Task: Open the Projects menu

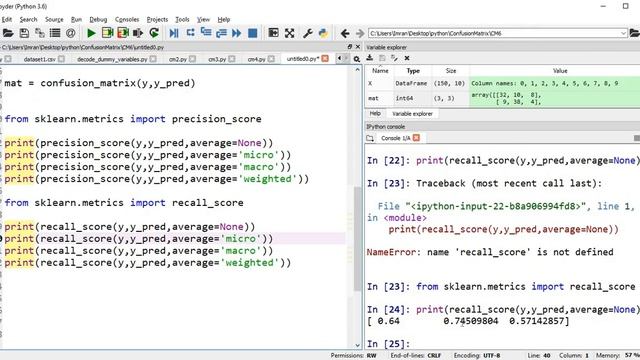Action: coord(157,19)
